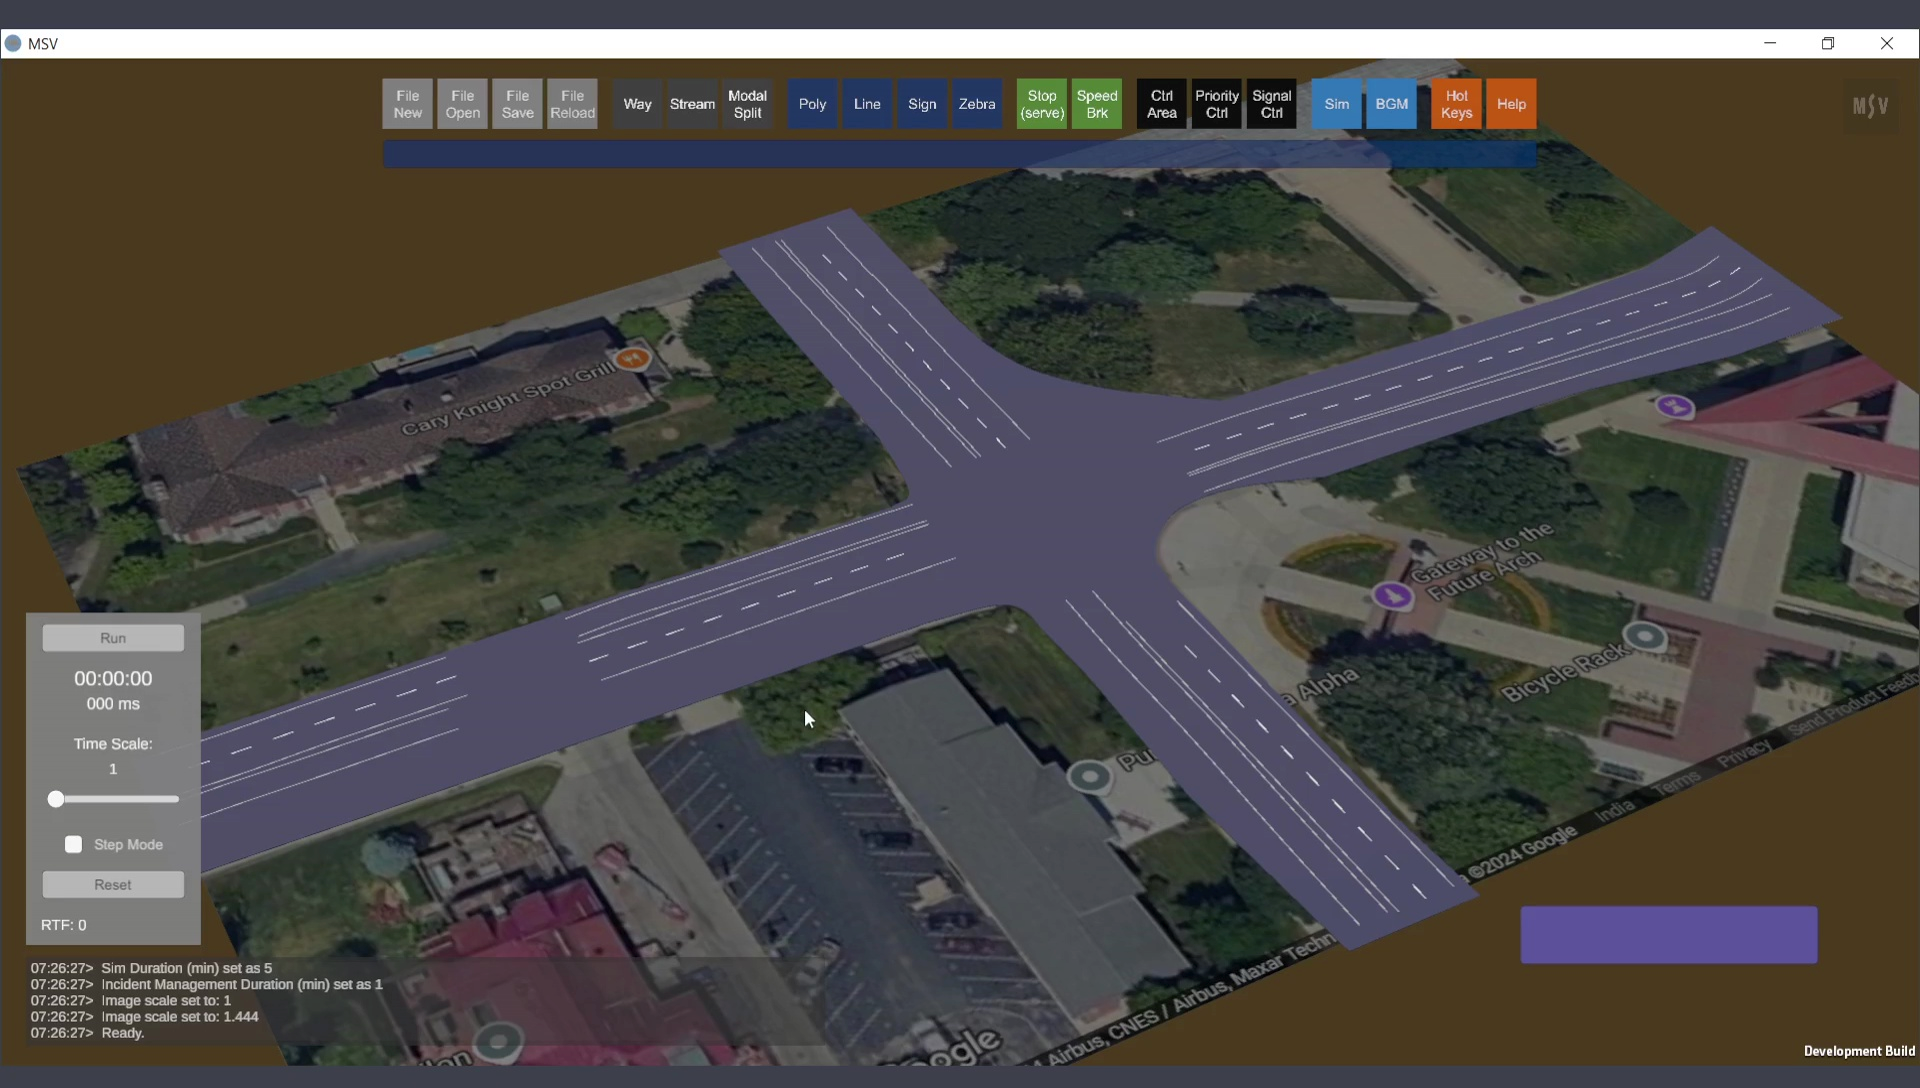Enable the Step Mode checkbox
This screenshot has width=1920, height=1088.
click(74, 845)
